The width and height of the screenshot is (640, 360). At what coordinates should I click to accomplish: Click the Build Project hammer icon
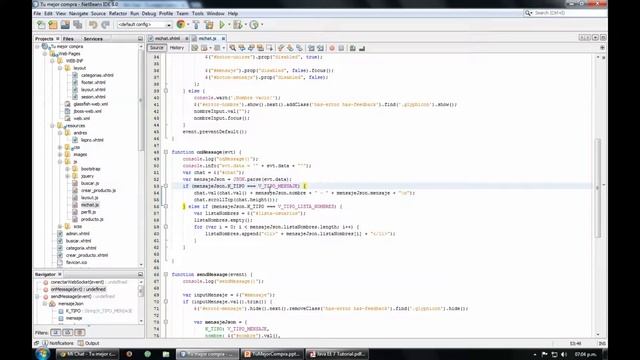(x=196, y=25)
